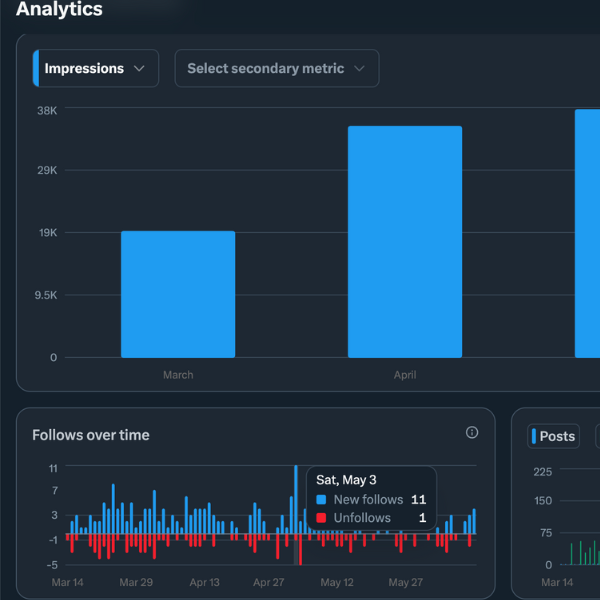
Task: Click the Analytics page heading
Action: coord(59,9)
